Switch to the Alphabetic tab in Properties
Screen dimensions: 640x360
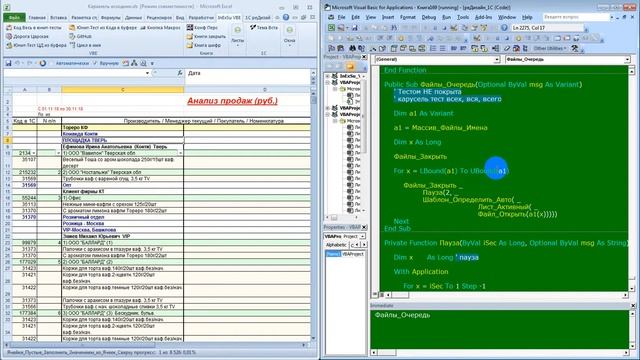click(x=336, y=245)
